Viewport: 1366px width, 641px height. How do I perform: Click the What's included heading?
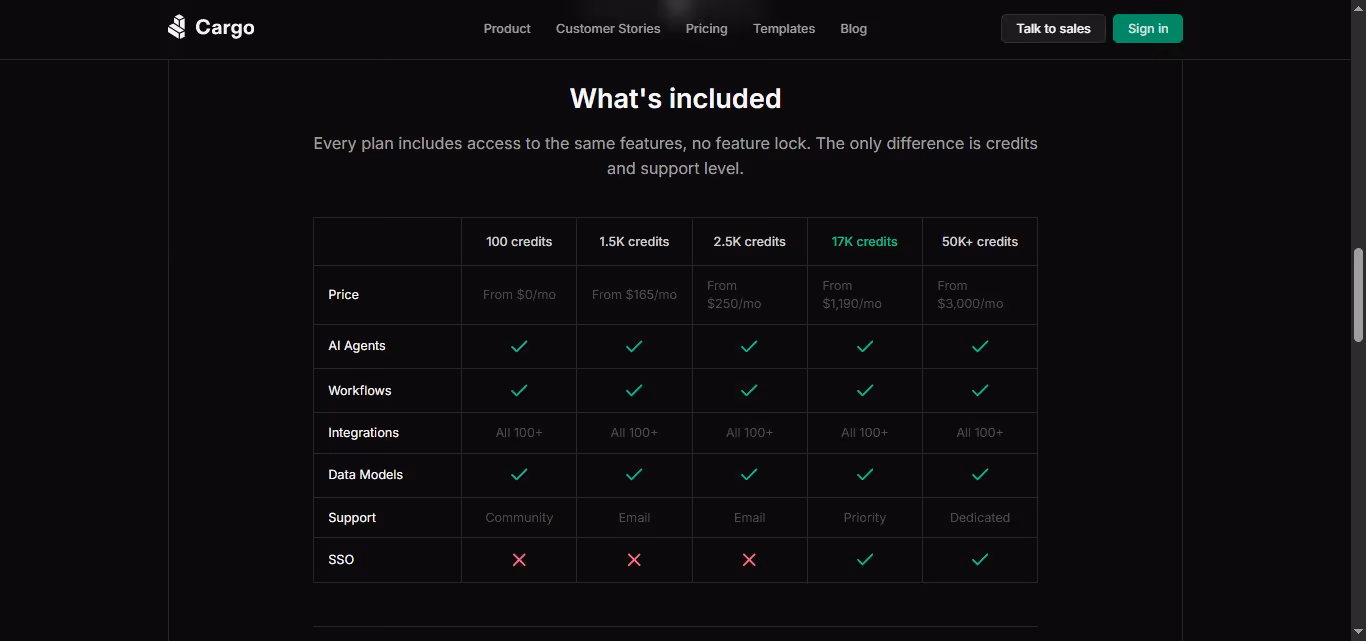[675, 98]
